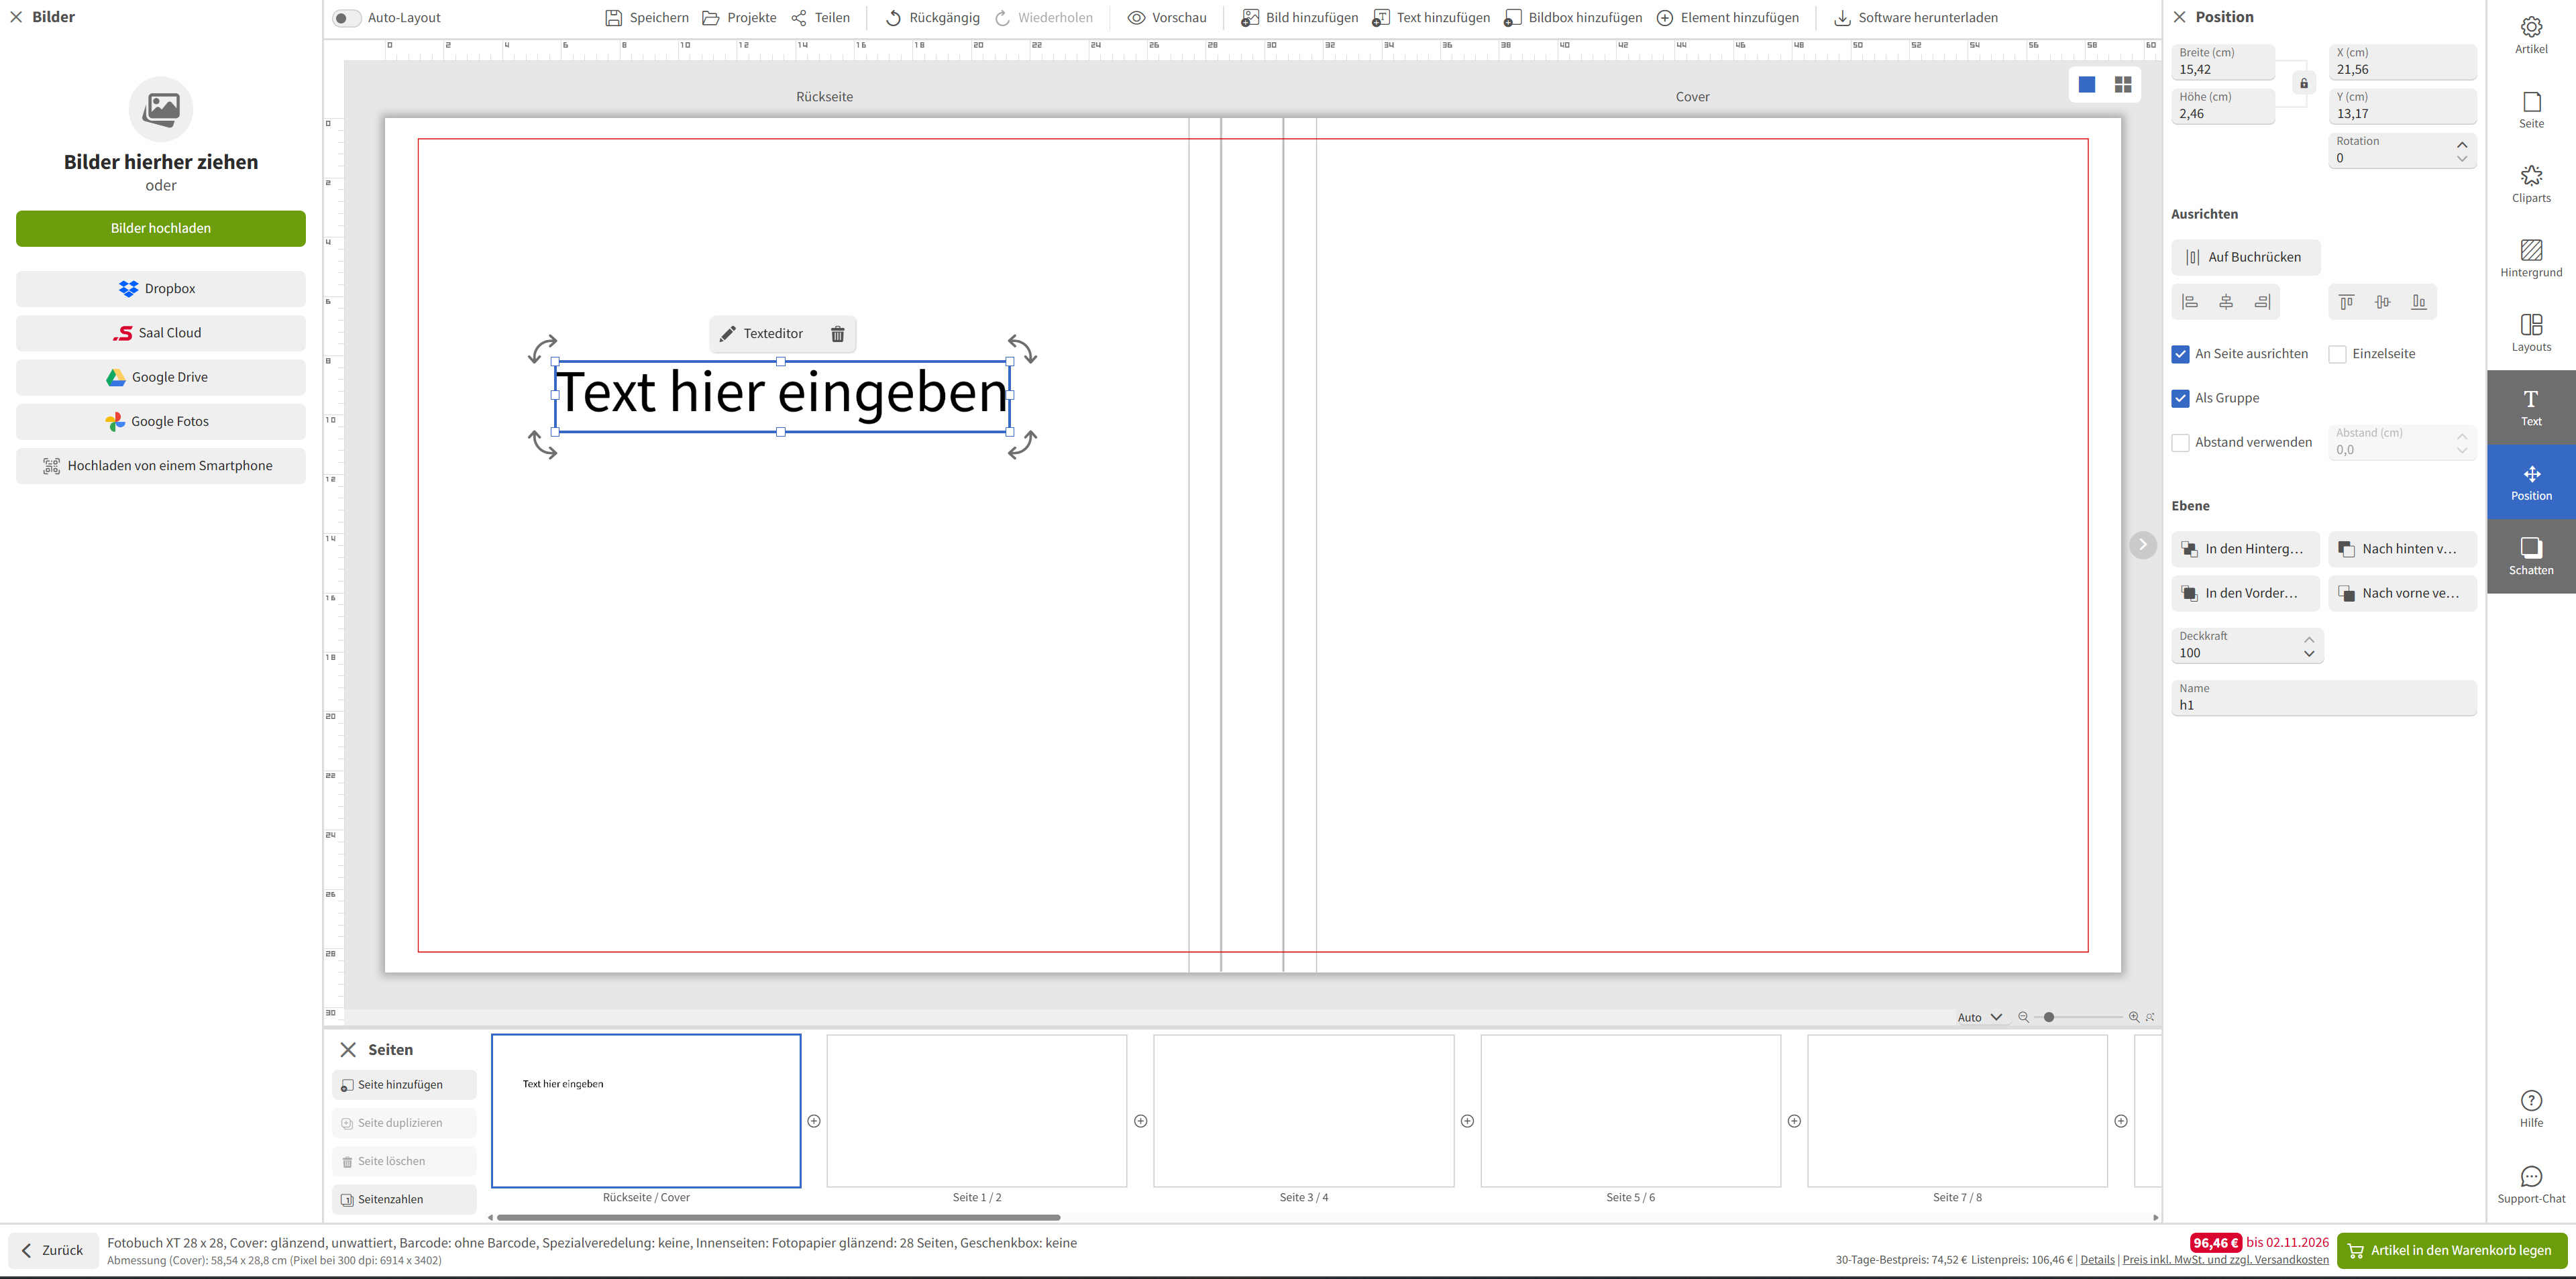
Task: Open Projekte in the top toolbar
Action: coord(739,18)
